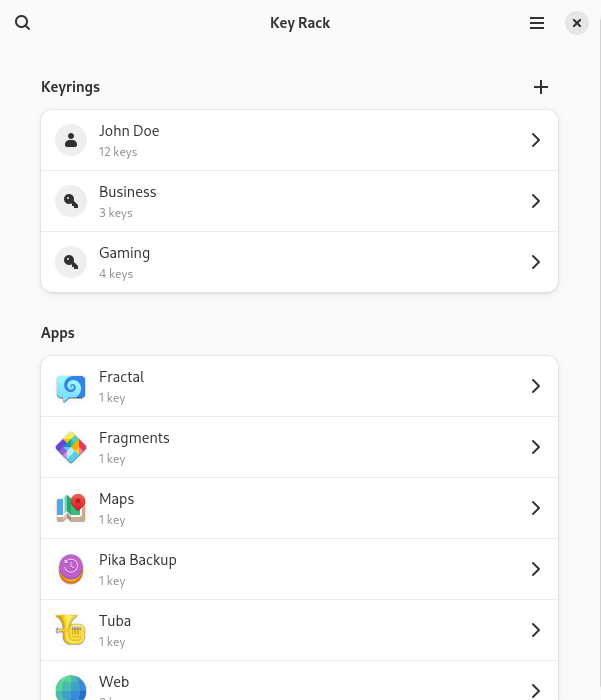Expand Gaming keyring chevron arrow
The image size is (601, 700).
[536, 262]
